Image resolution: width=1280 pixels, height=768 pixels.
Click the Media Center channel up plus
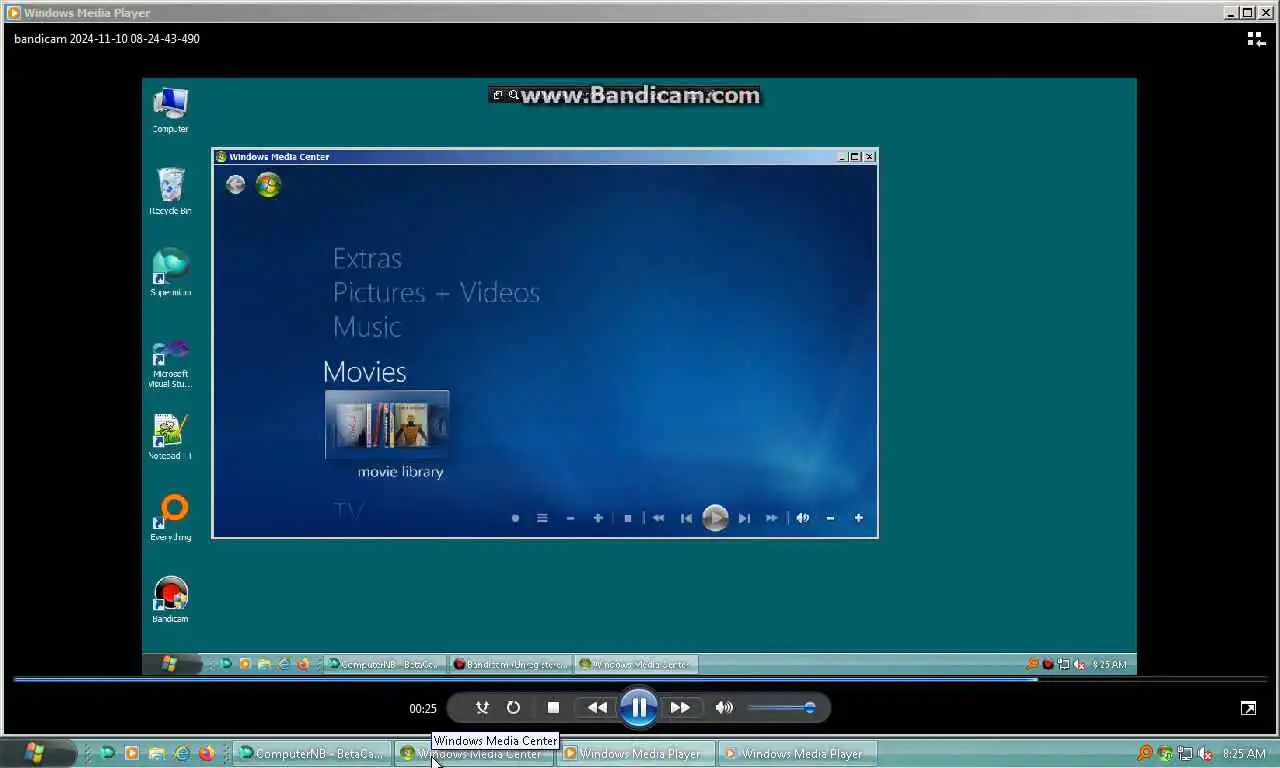tap(598, 518)
